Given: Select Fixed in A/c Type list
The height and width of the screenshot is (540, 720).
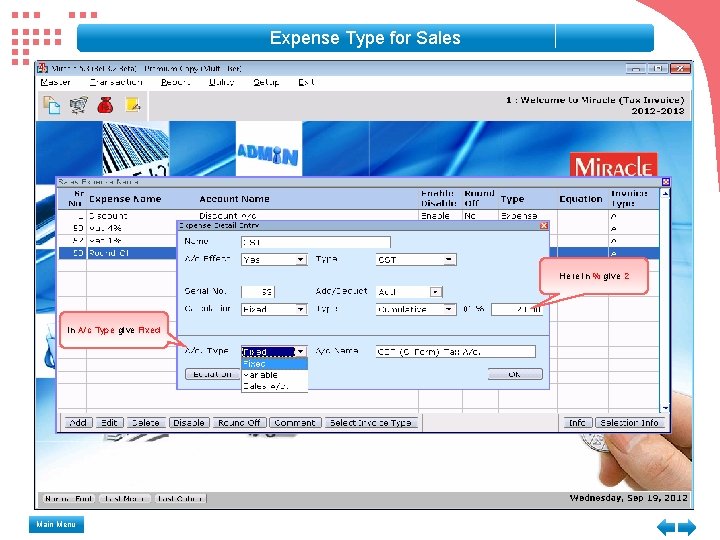Looking at the screenshot, I should (274, 364).
